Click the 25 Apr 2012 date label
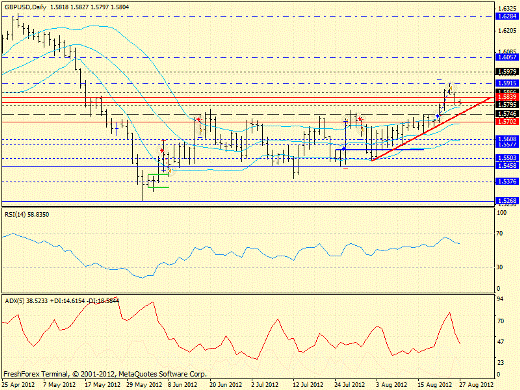Image resolution: width=520 pixels, height=390 pixels. click(18, 384)
